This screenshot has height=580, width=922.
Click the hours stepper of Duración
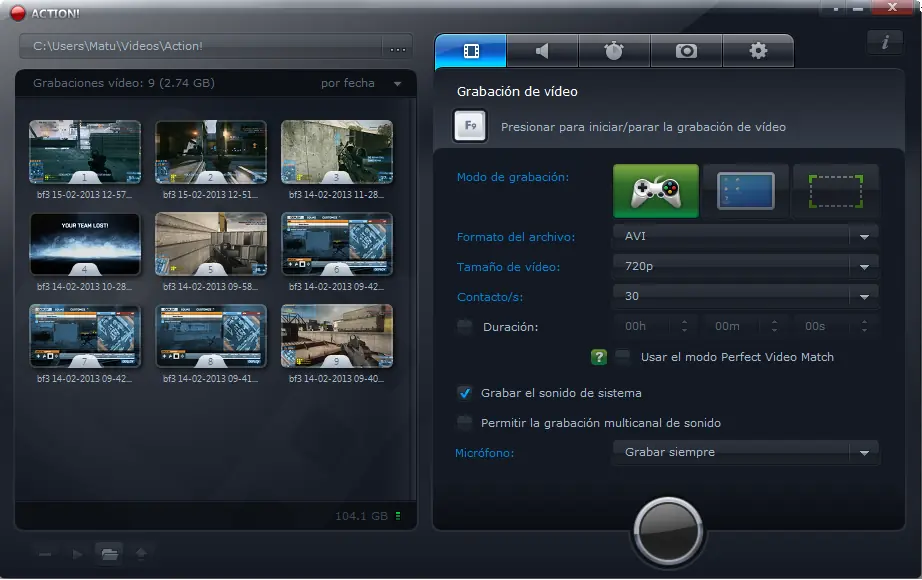(x=684, y=326)
